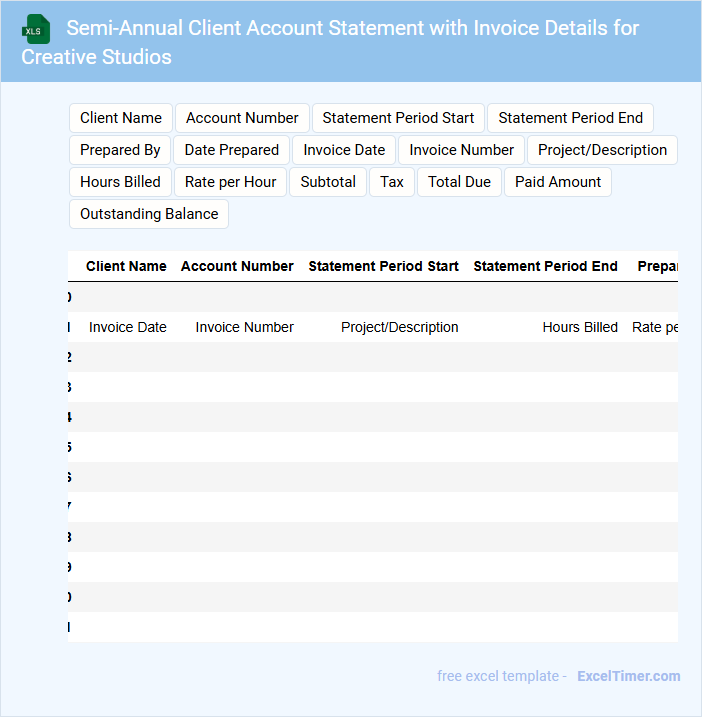The image size is (702, 717).
Task: Select the Rate per Hour tag
Action: 231,182
